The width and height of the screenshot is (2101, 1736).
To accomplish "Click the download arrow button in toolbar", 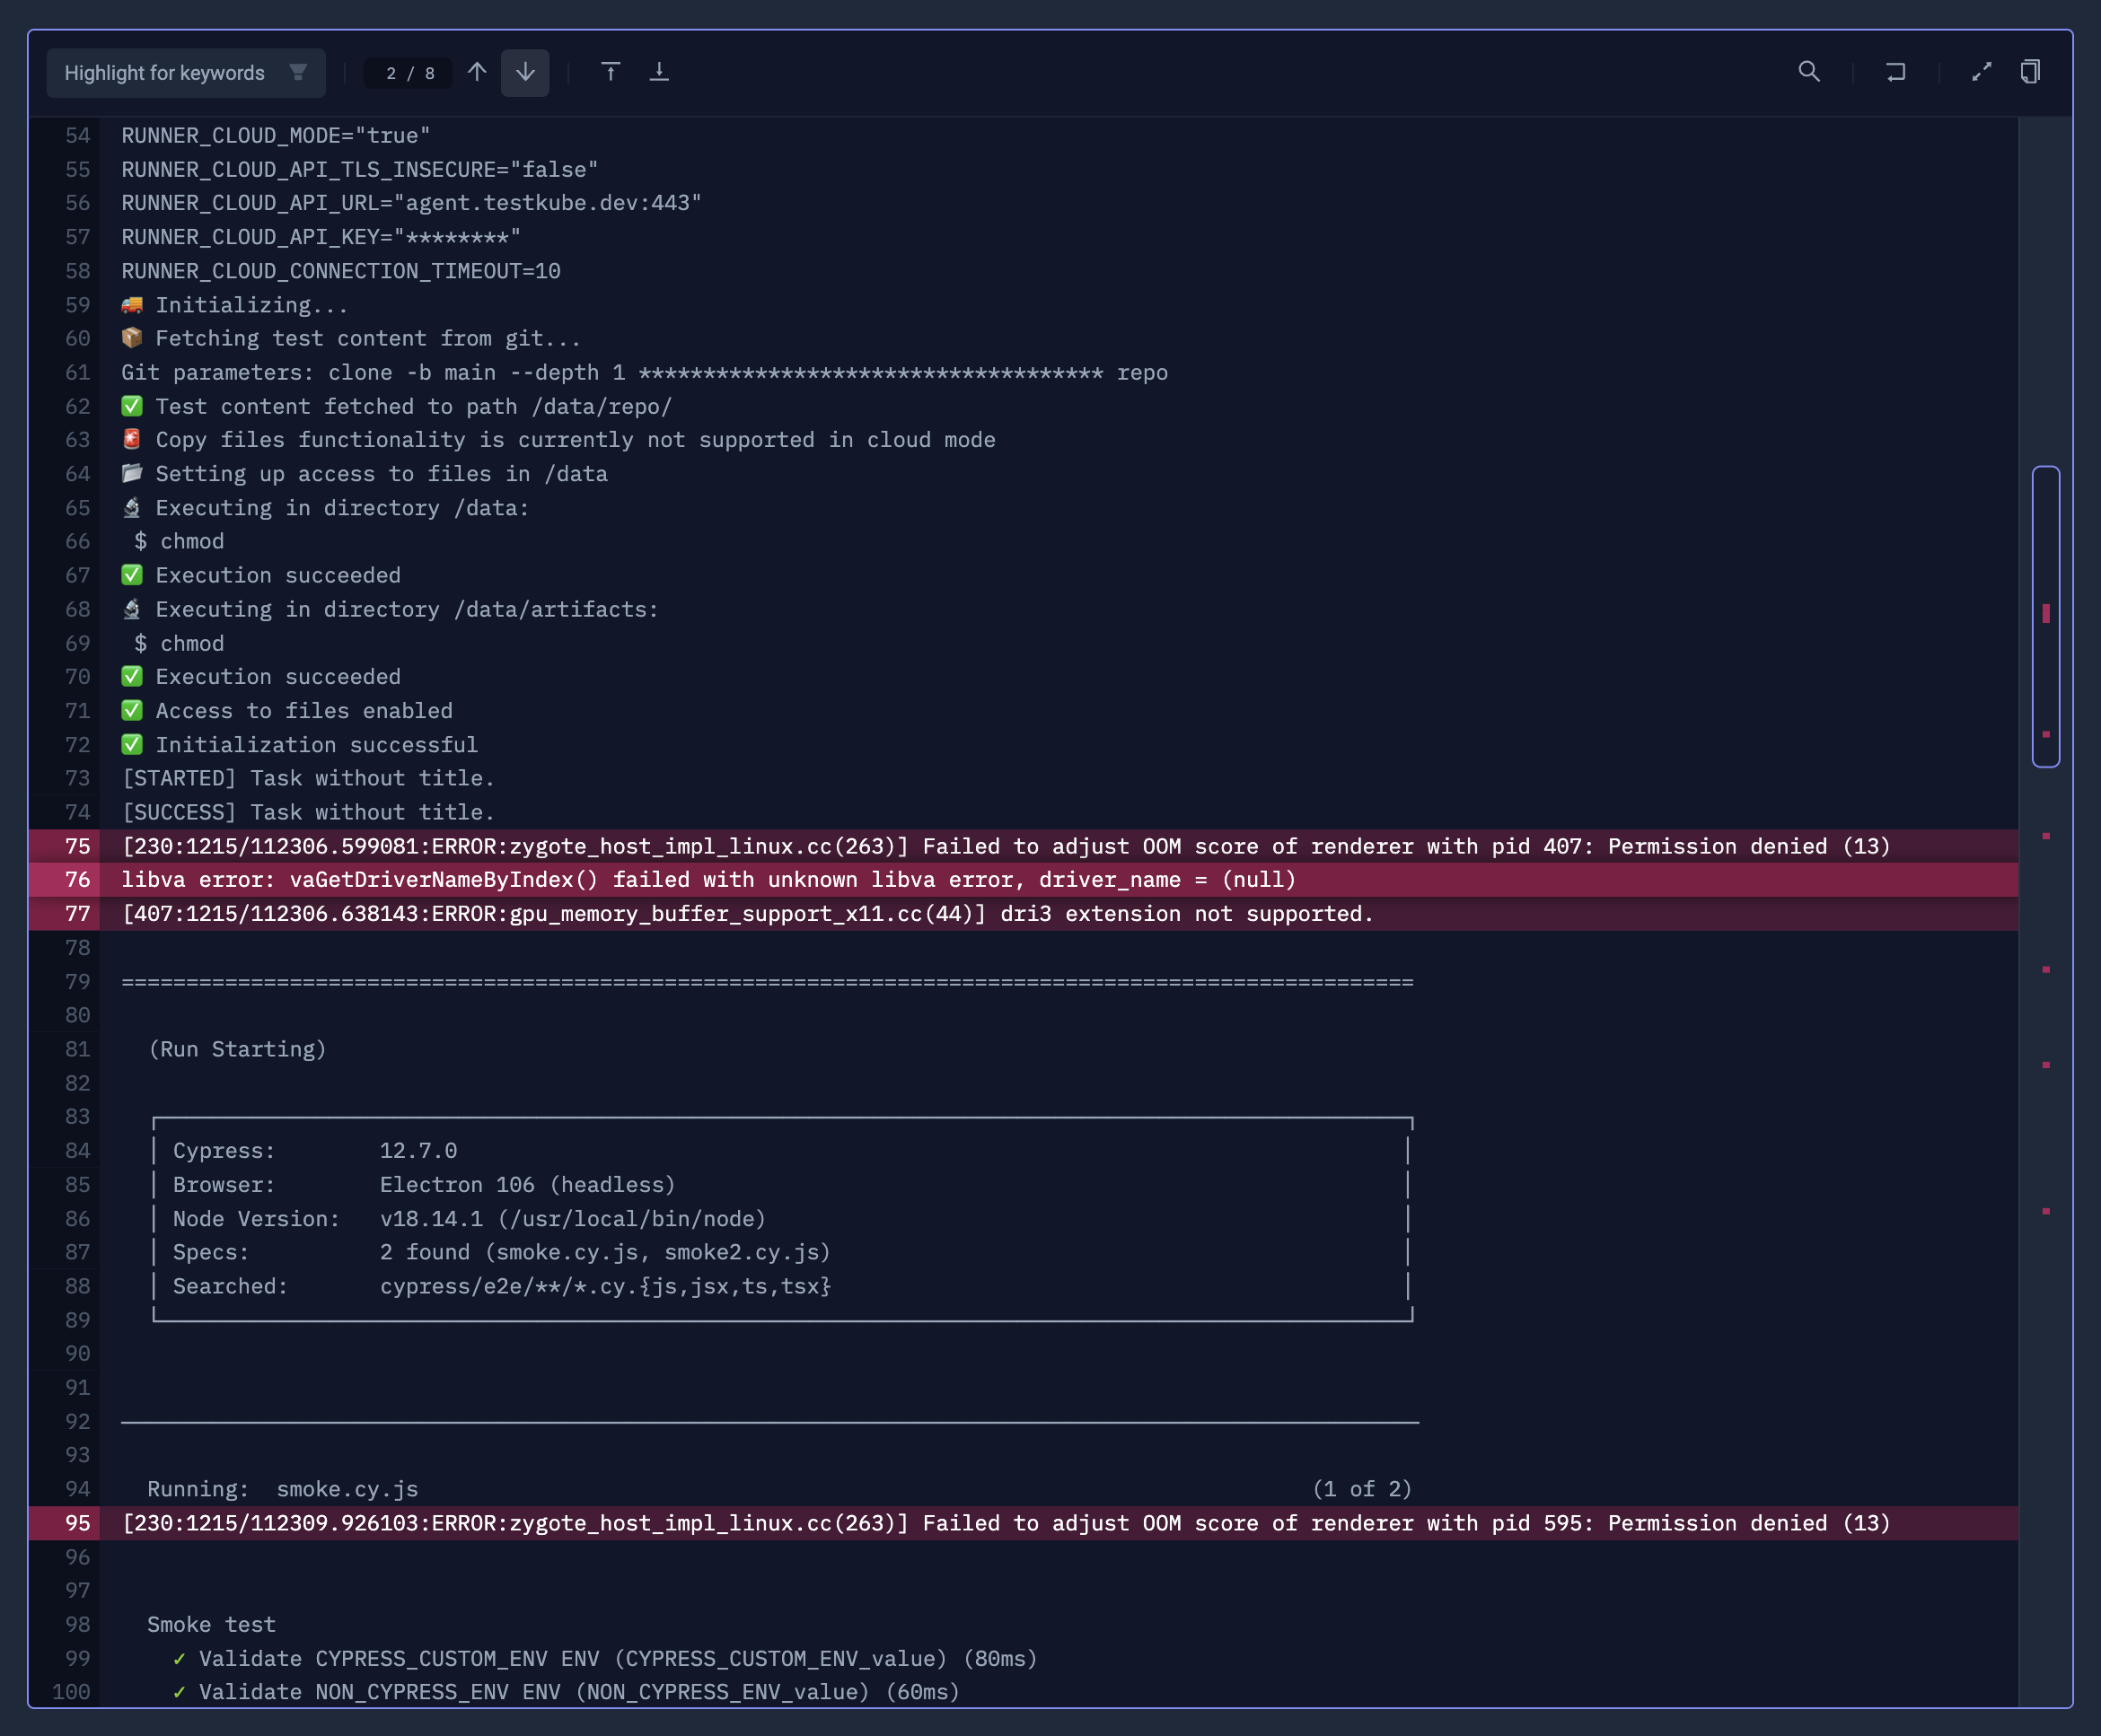I will click(x=660, y=72).
